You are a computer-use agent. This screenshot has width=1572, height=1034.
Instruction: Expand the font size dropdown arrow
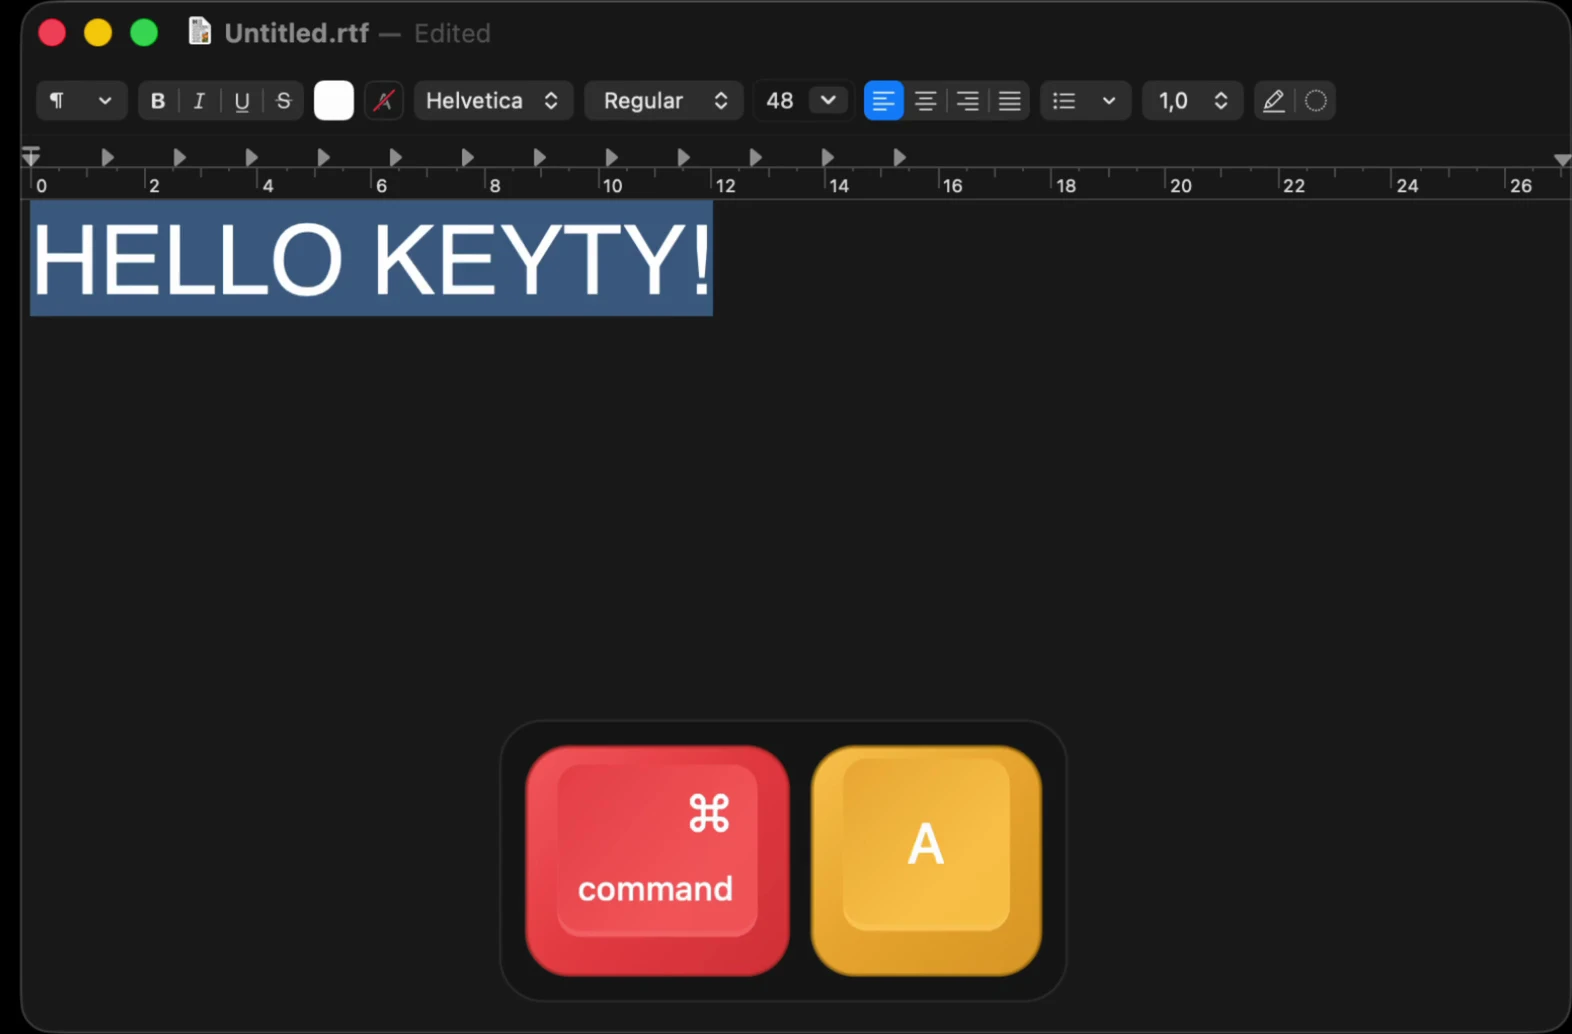[x=828, y=101]
